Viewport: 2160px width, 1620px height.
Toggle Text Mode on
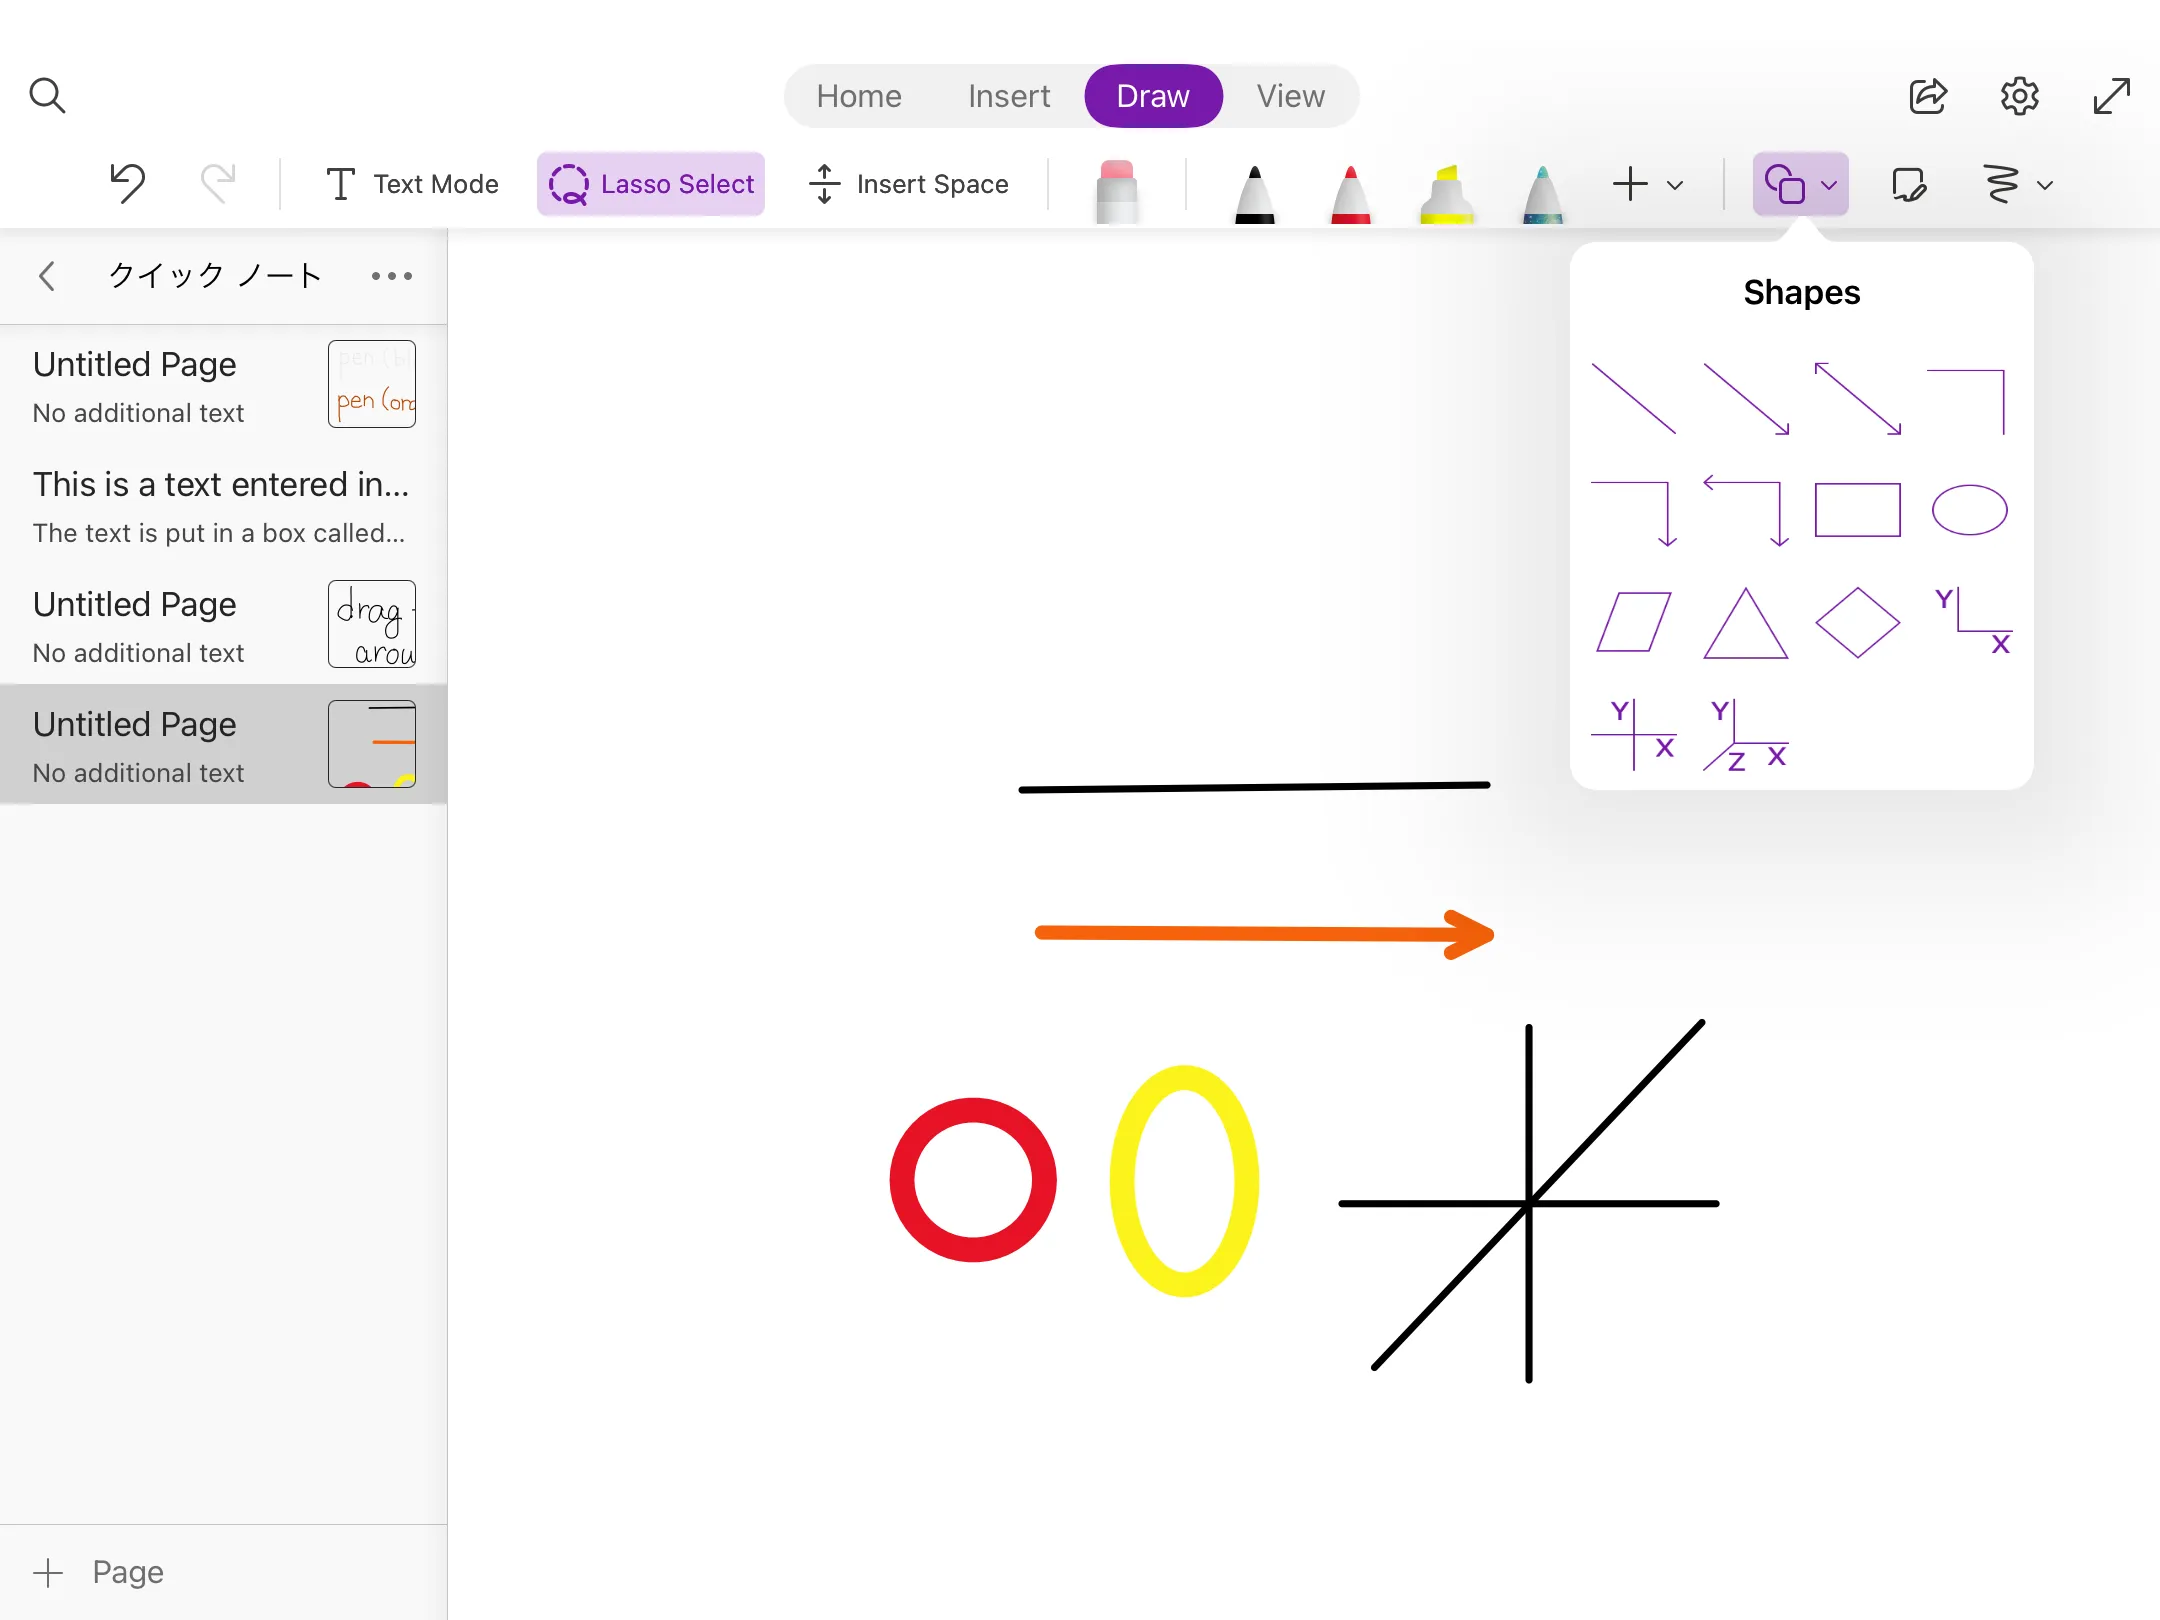click(410, 184)
